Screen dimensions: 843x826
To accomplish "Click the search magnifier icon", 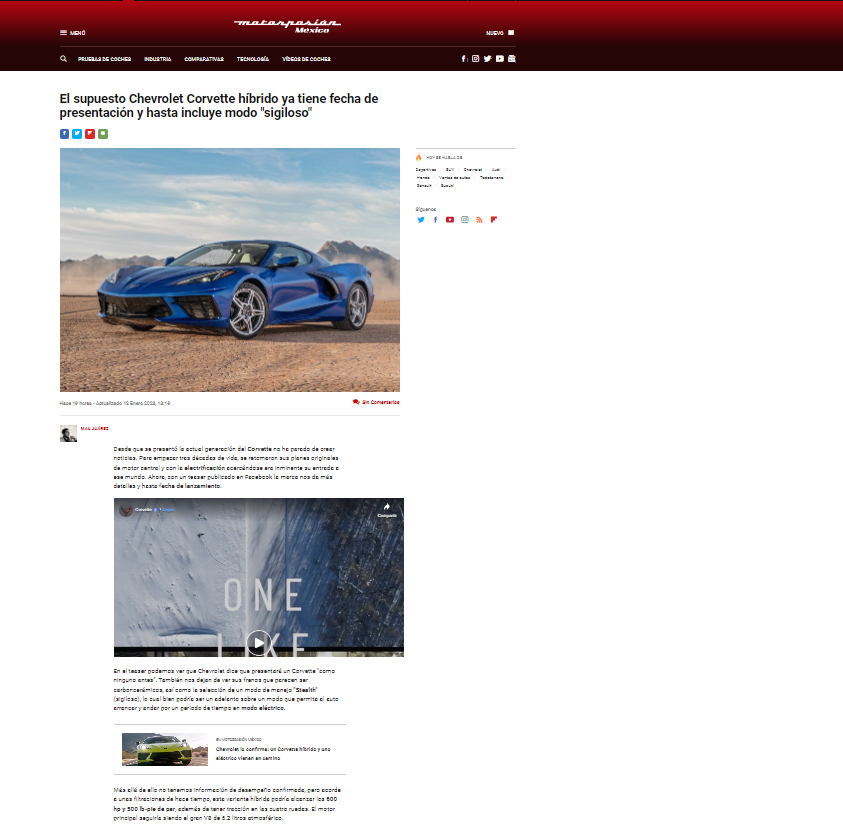I will tap(63, 59).
